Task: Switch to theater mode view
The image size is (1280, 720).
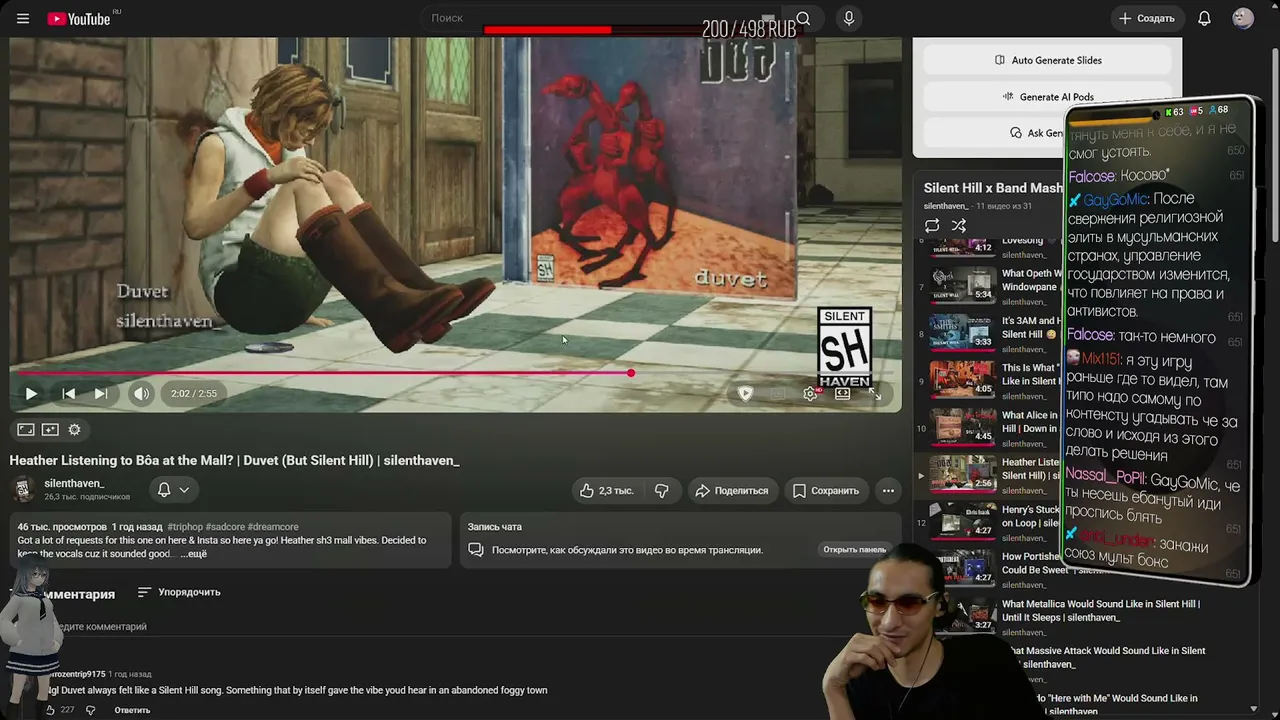Action: [x=842, y=394]
